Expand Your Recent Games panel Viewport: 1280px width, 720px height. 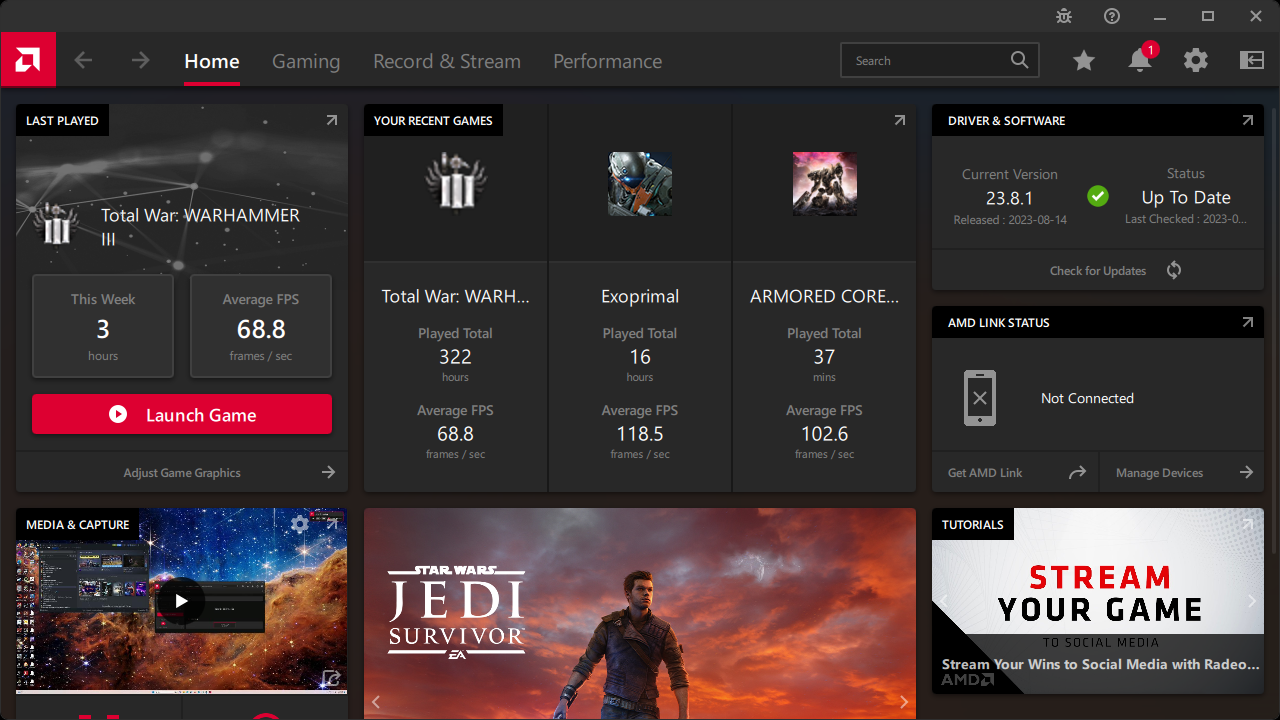900,120
